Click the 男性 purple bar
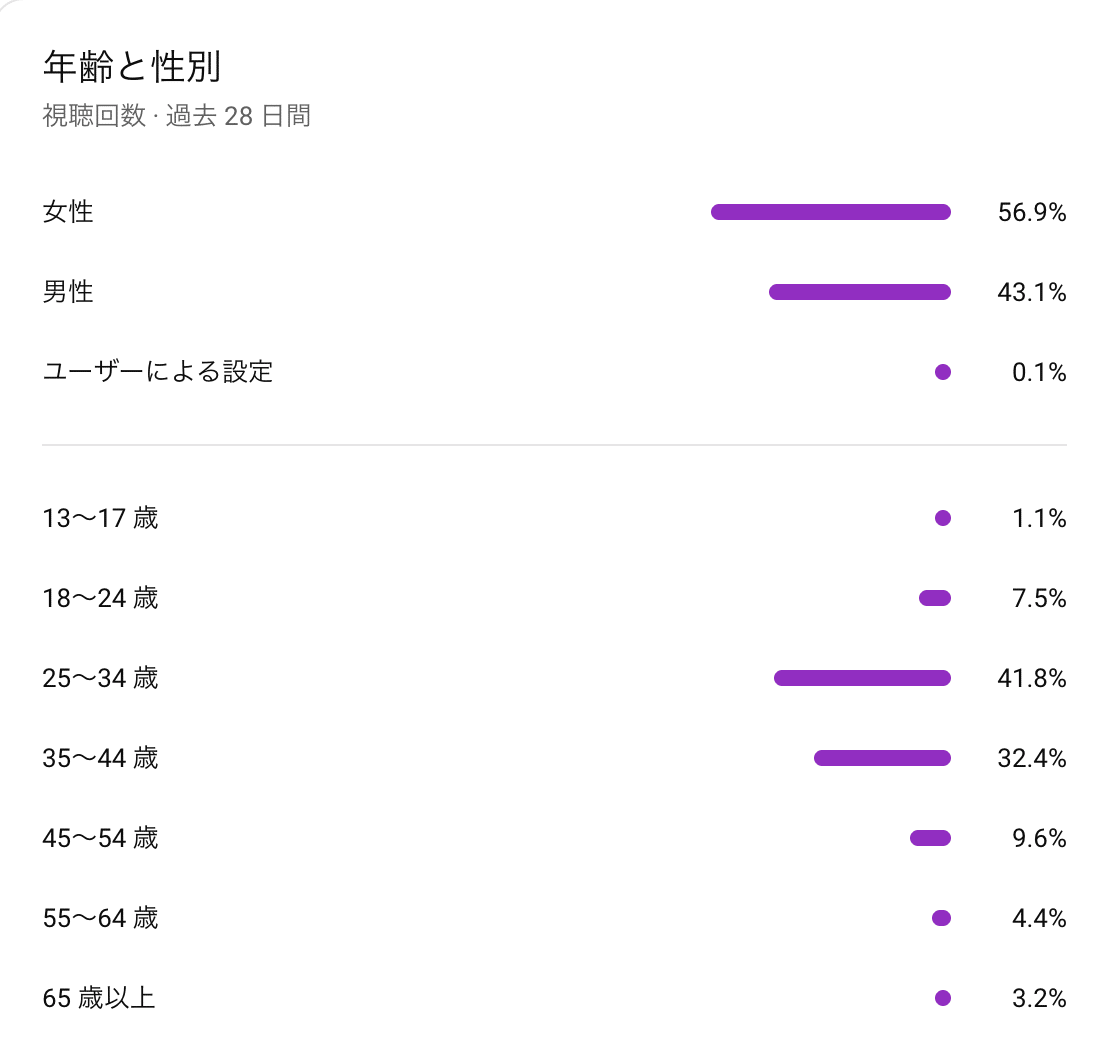Viewport: 1114px width, 1042px height. [x=859, y=292]
